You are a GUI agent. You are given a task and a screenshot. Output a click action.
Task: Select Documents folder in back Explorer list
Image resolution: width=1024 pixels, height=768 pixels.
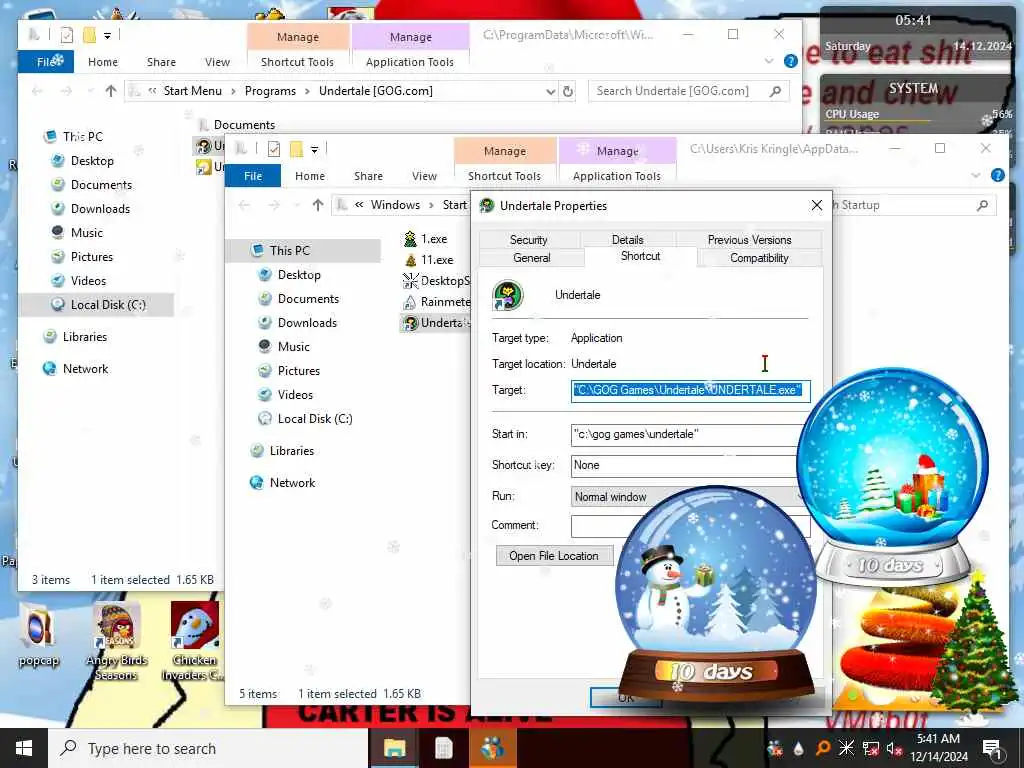(235, 125)
